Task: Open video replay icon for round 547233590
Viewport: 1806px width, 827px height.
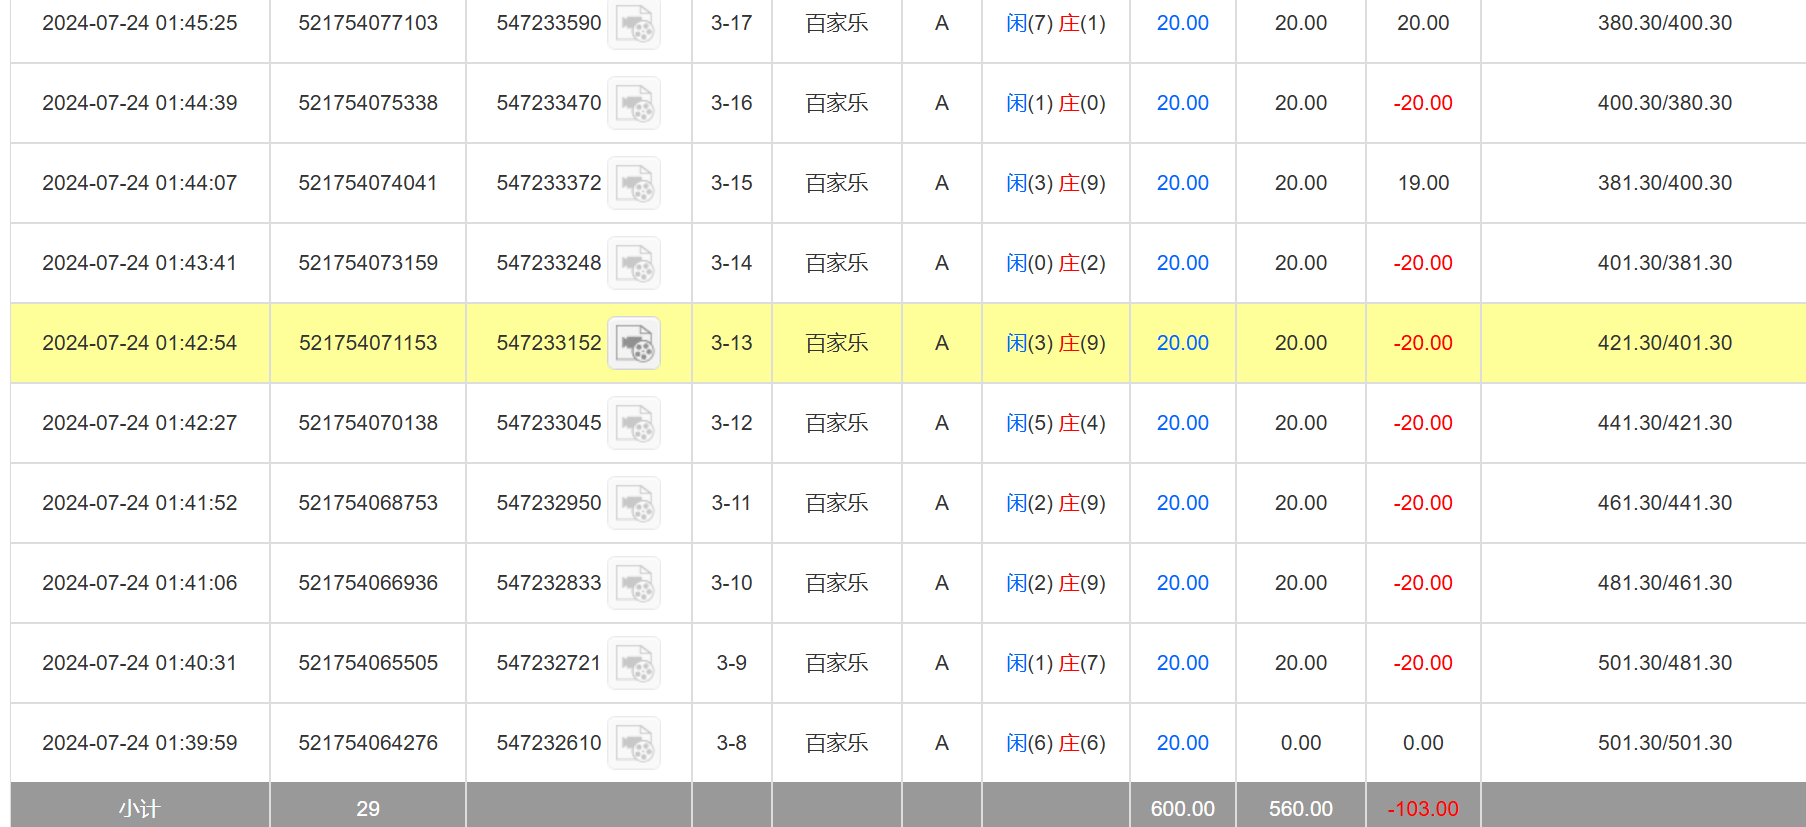Action: (x=634, y=24)
